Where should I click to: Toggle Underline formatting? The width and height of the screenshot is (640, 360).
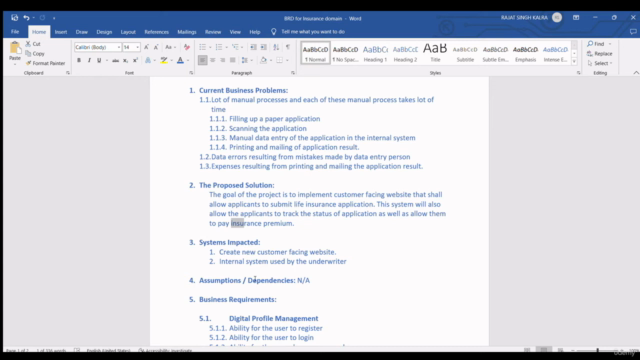(x=99, y=60)
